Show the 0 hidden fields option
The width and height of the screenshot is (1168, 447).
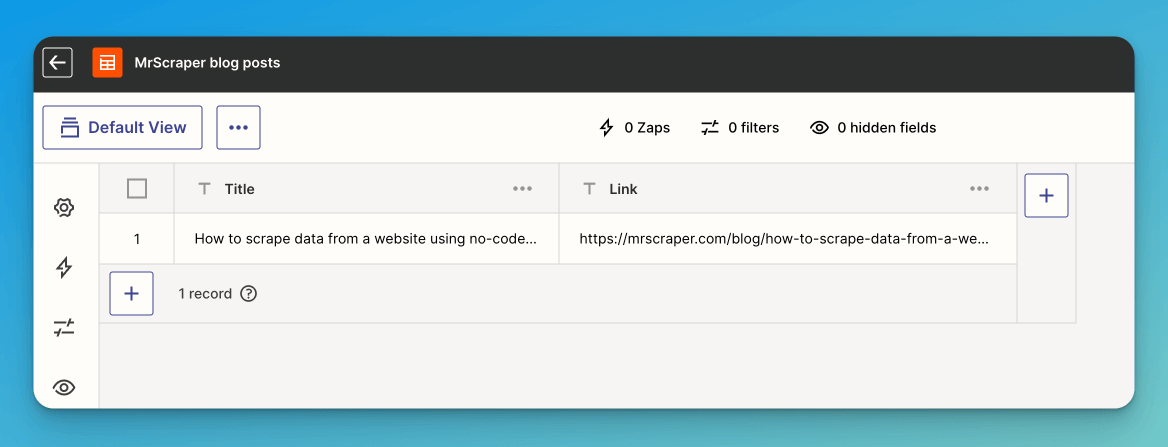click(873, 128)
